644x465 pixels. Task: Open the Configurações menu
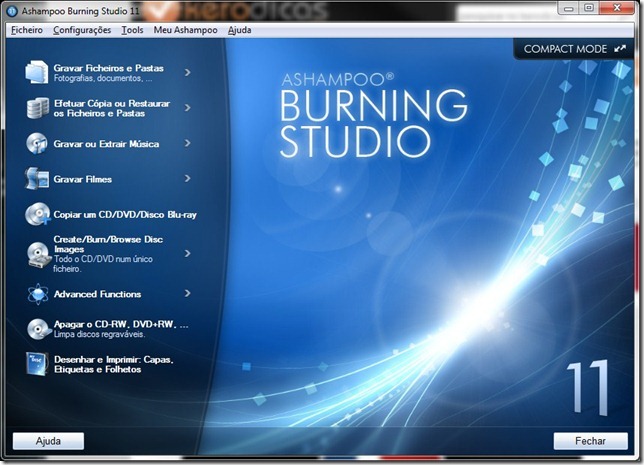[82, 30]
